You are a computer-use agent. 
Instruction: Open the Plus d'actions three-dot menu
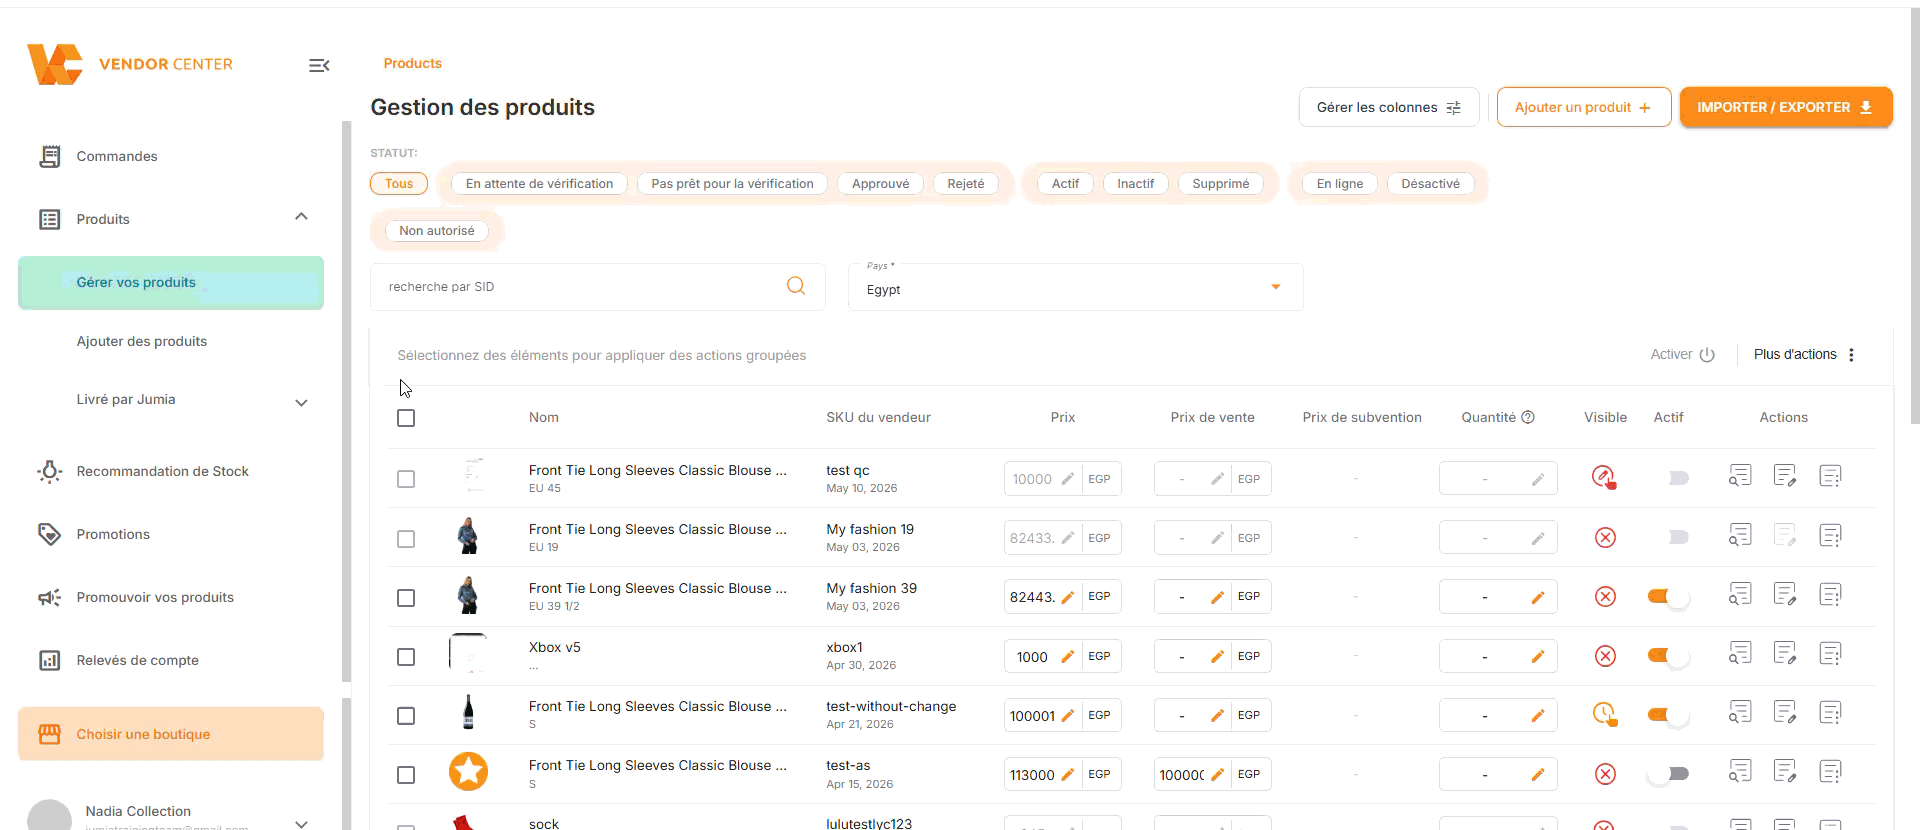click(x=1851, y=355)
